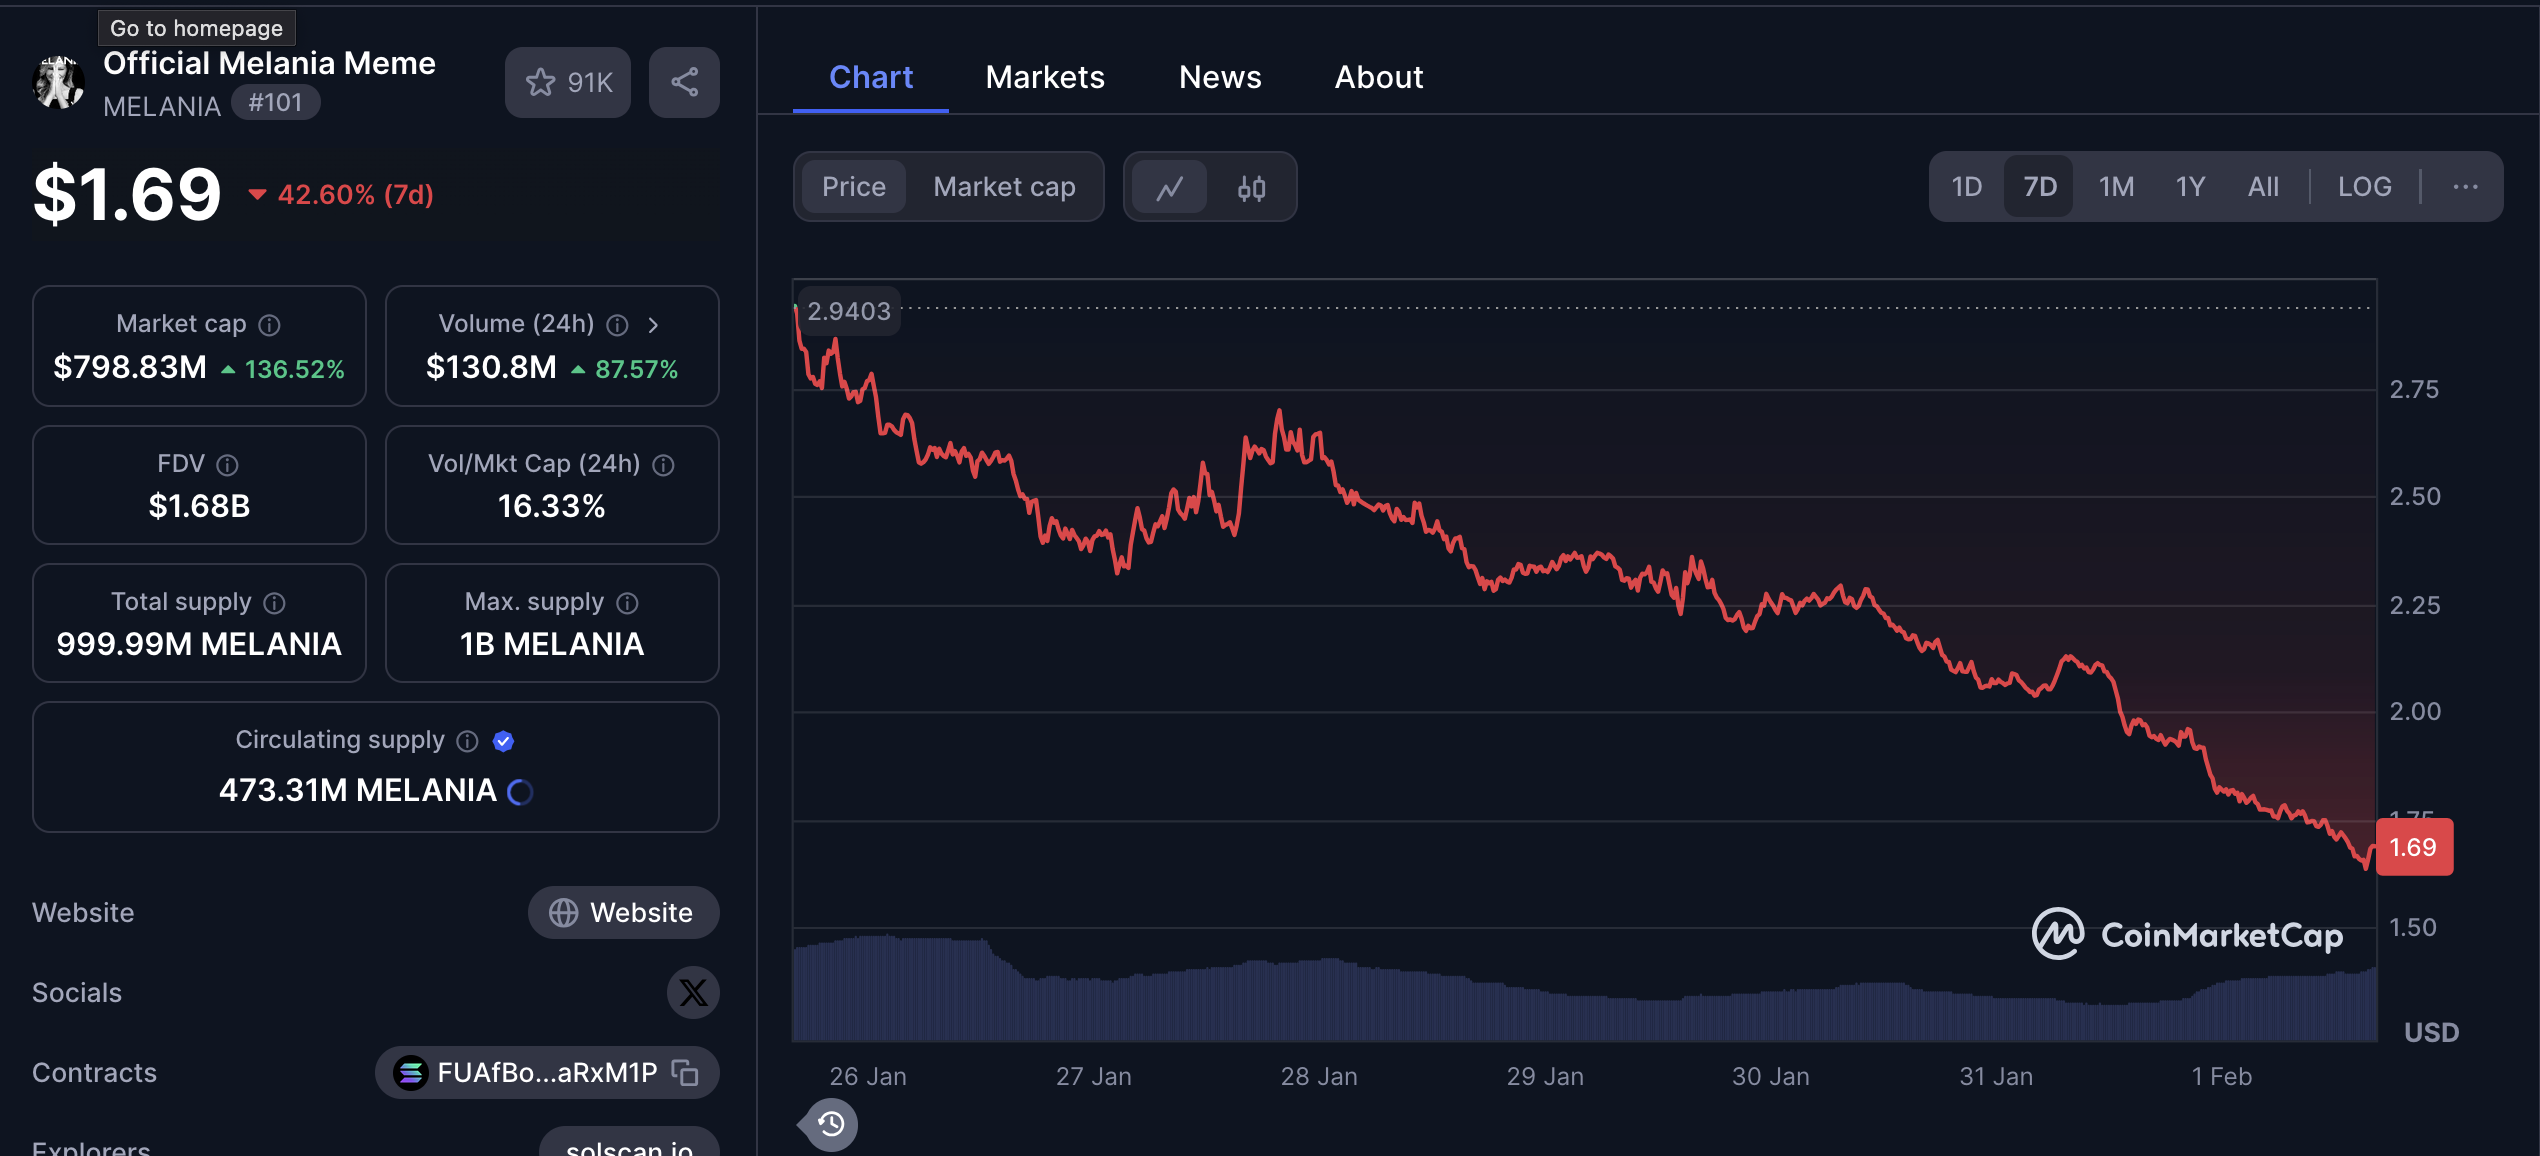Click the 1.69 current price label on axis
Viewport: 2540px width, 1156px height.
pos(2413,847)
